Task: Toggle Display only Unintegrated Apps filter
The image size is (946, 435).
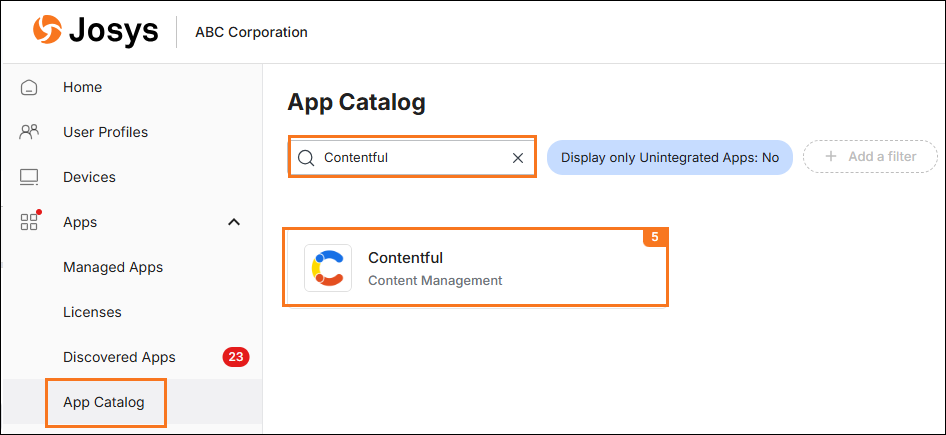Action: click(x=669, y=157)
